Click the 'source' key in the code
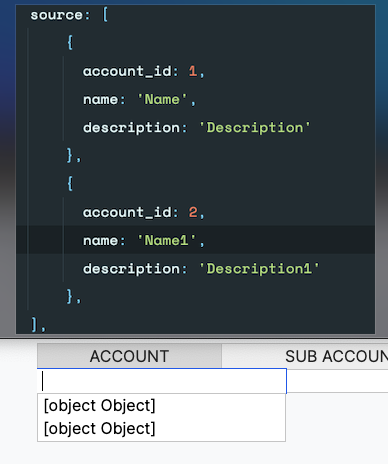 [56, 15]
